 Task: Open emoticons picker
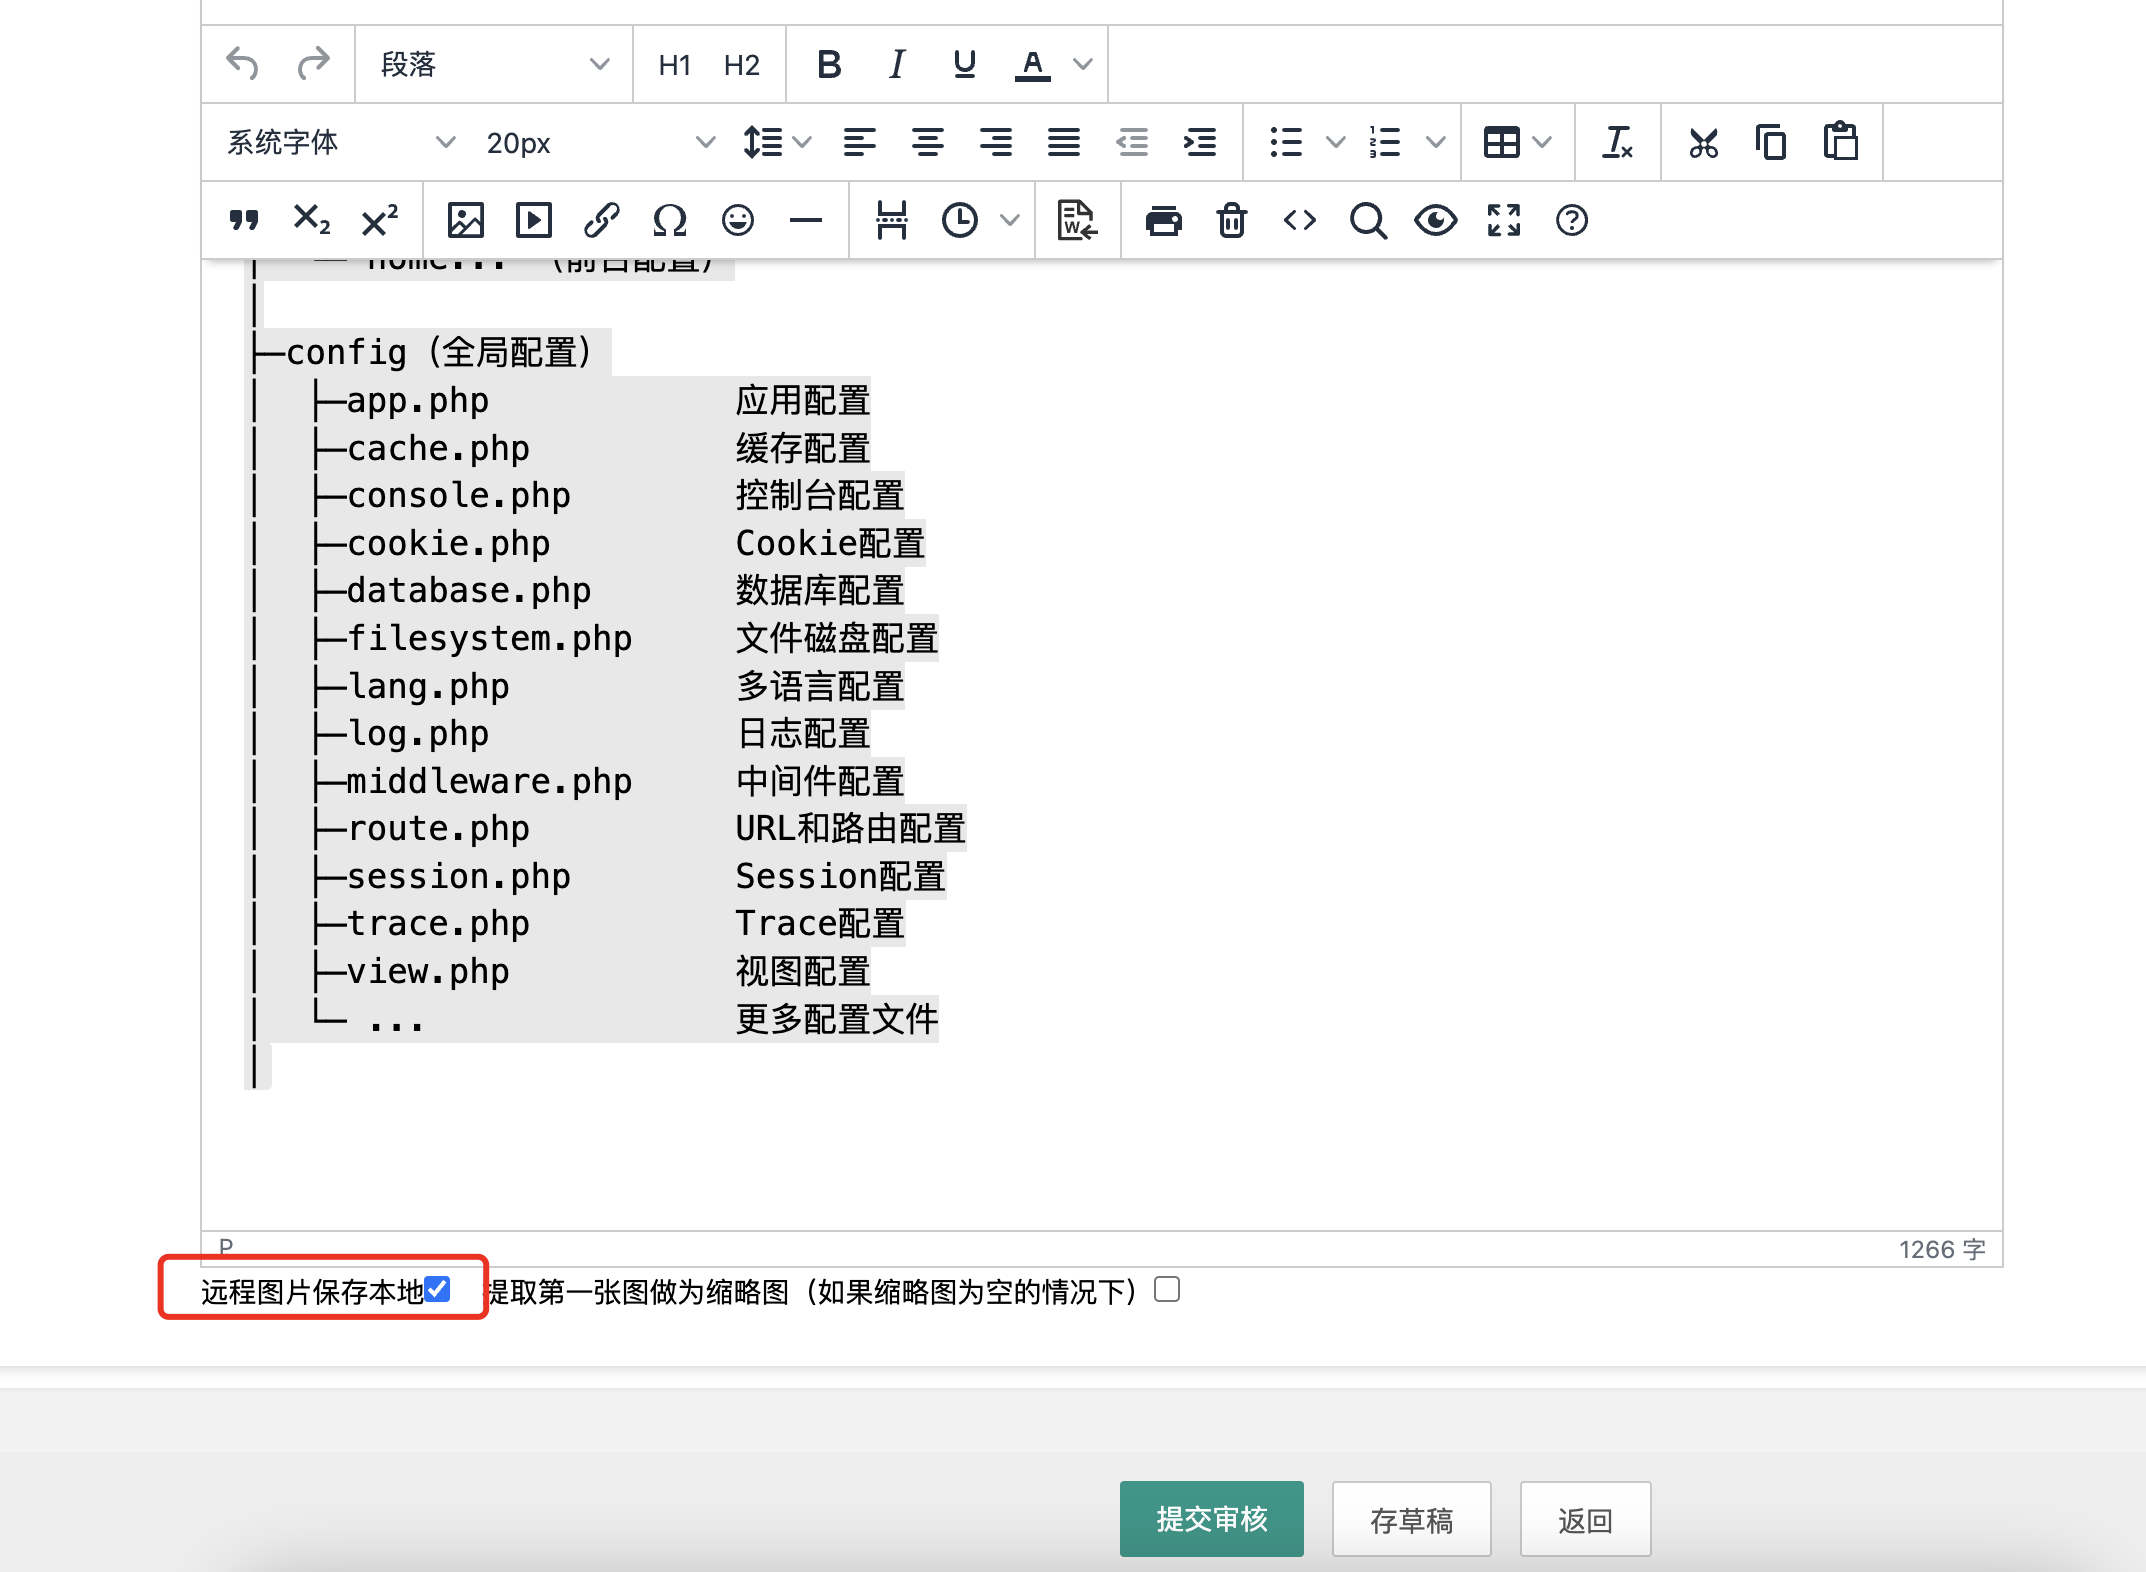(737, 220)
